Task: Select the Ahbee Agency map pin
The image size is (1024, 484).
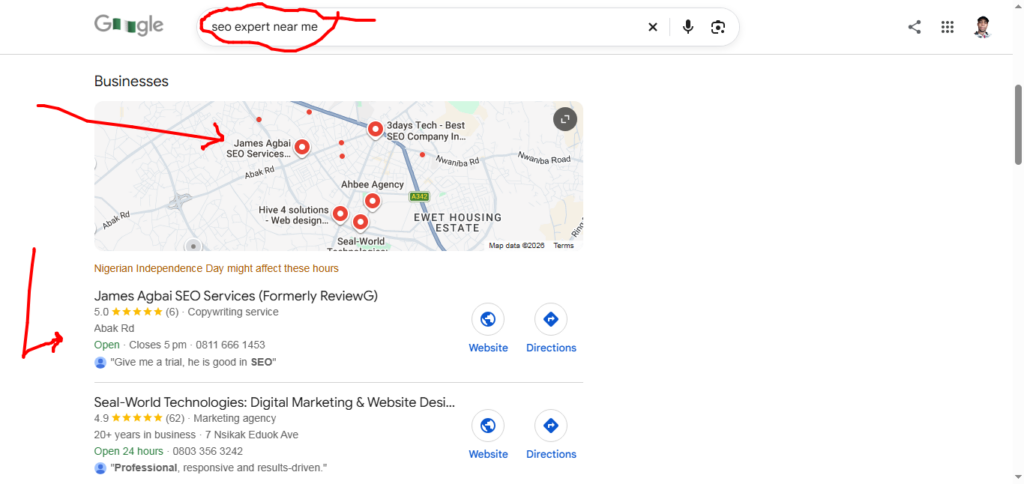Action: tap(372, 202)
